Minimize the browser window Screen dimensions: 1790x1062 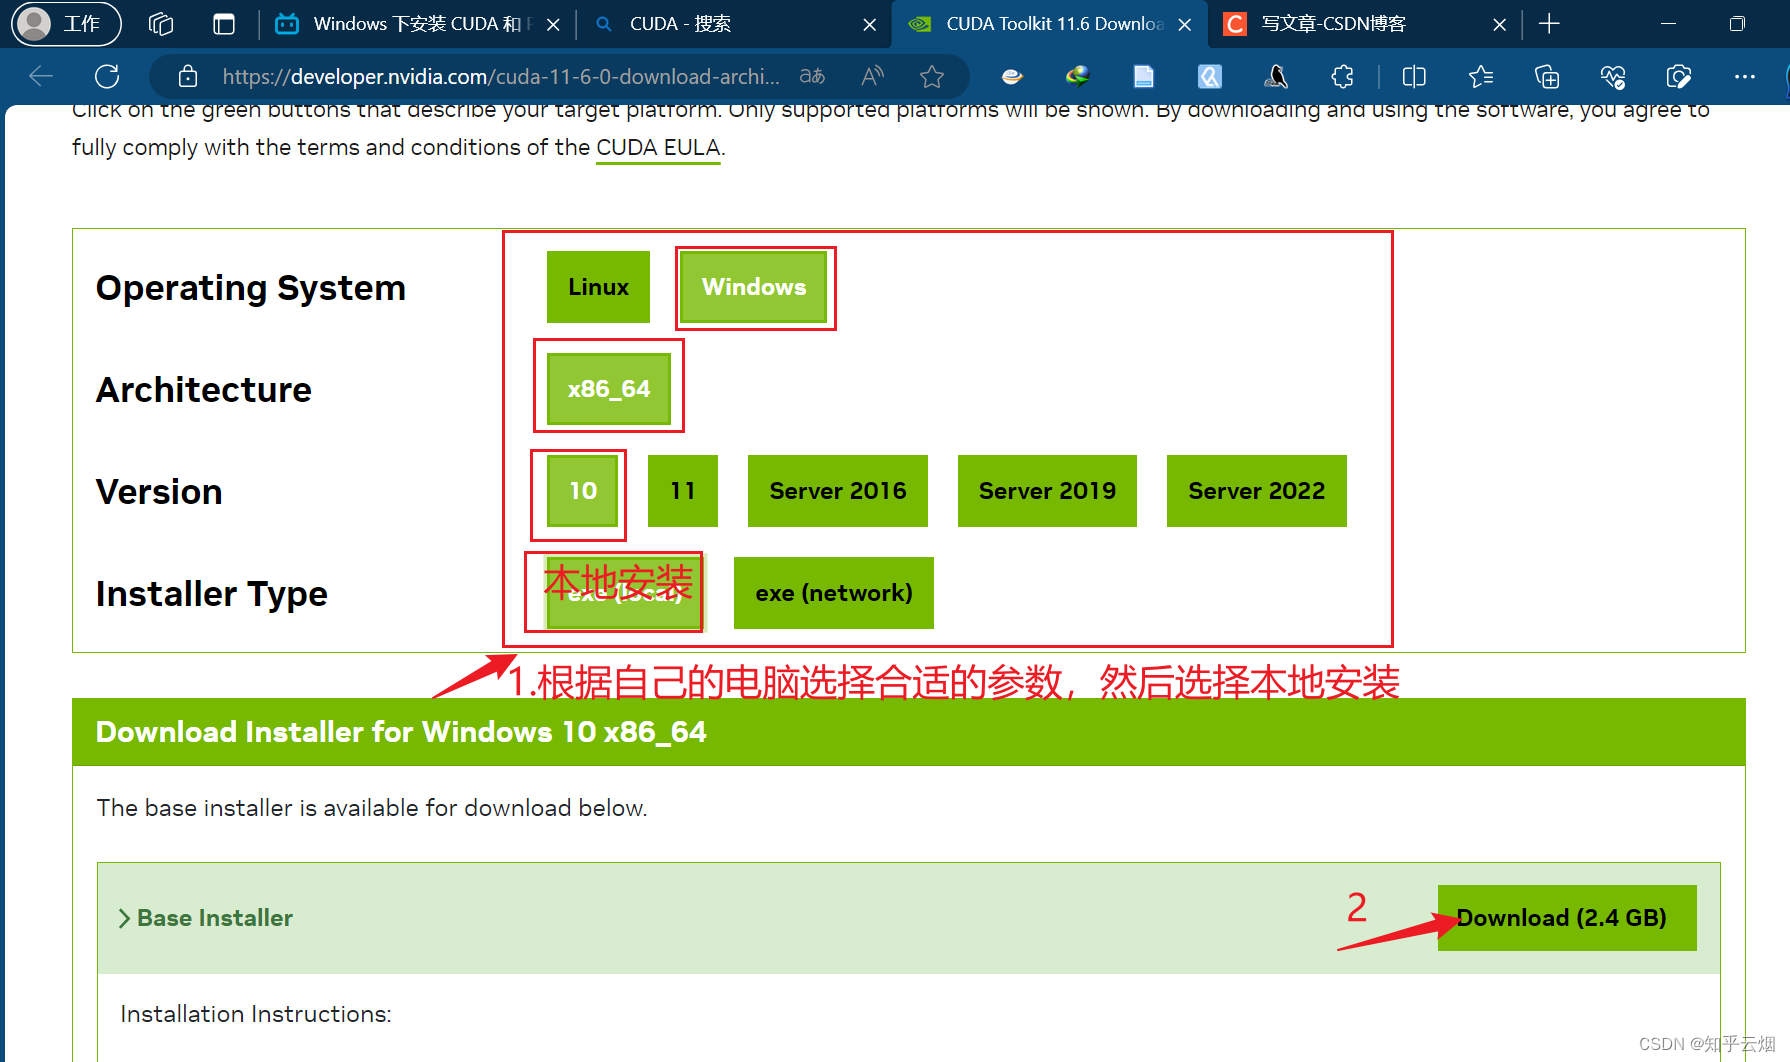click(1668, 24)
